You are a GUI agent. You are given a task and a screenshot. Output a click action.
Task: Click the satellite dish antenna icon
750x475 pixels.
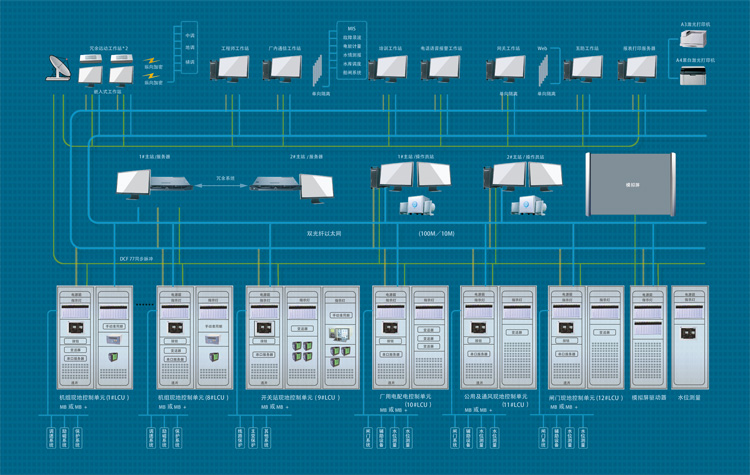[x=58, y=69]
